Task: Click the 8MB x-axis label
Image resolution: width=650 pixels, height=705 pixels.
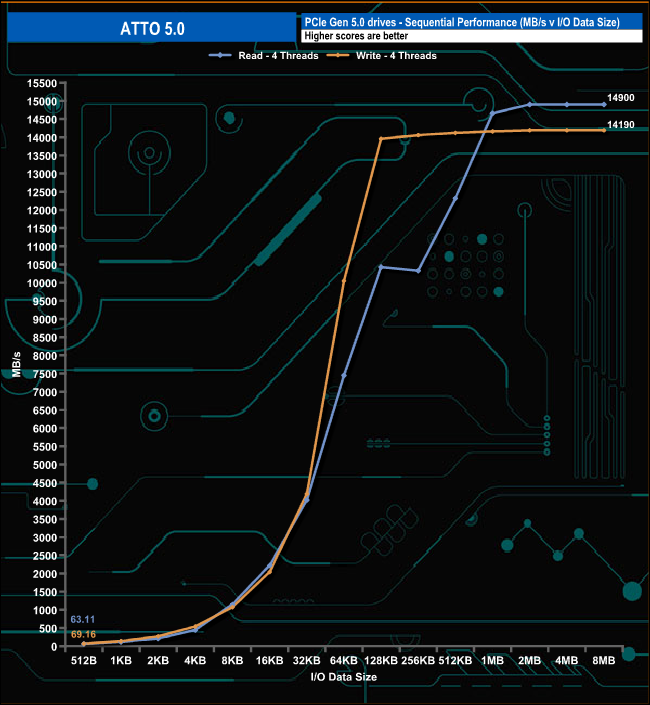Action: coord(604,662)
